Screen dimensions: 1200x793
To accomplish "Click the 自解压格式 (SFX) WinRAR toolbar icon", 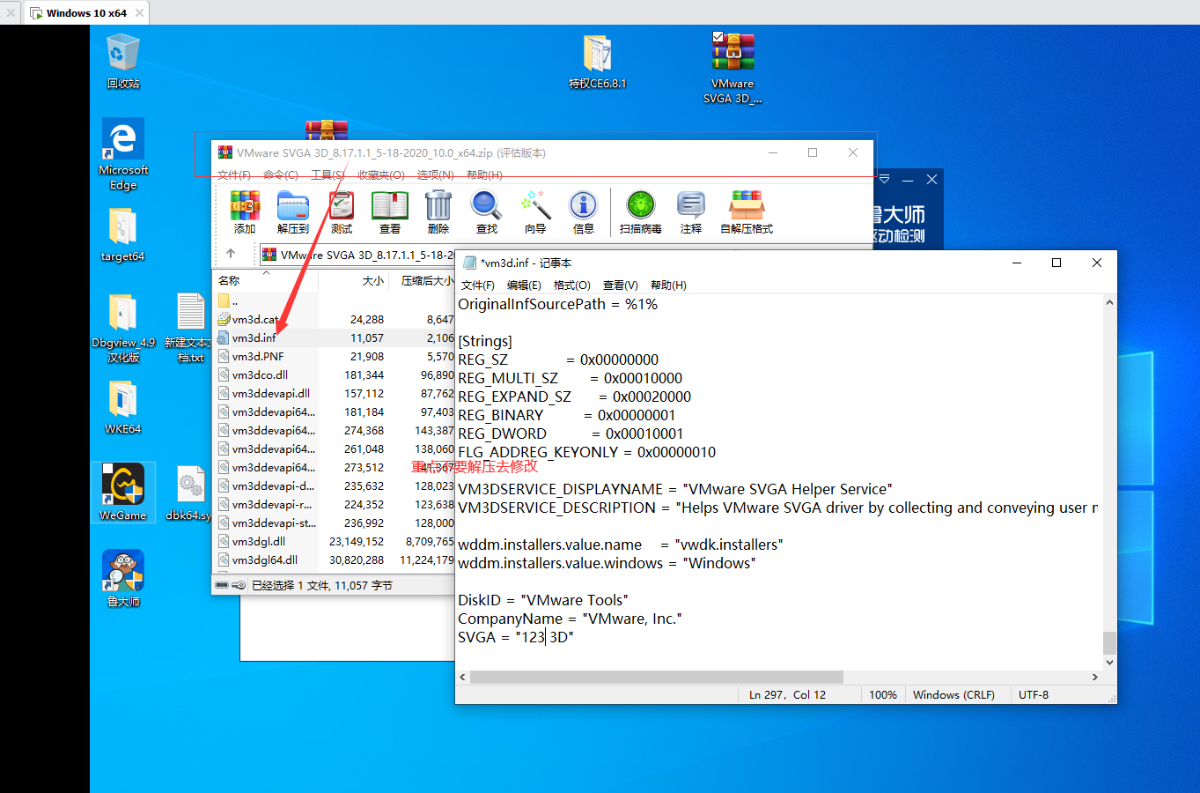I will click(746, 213).
